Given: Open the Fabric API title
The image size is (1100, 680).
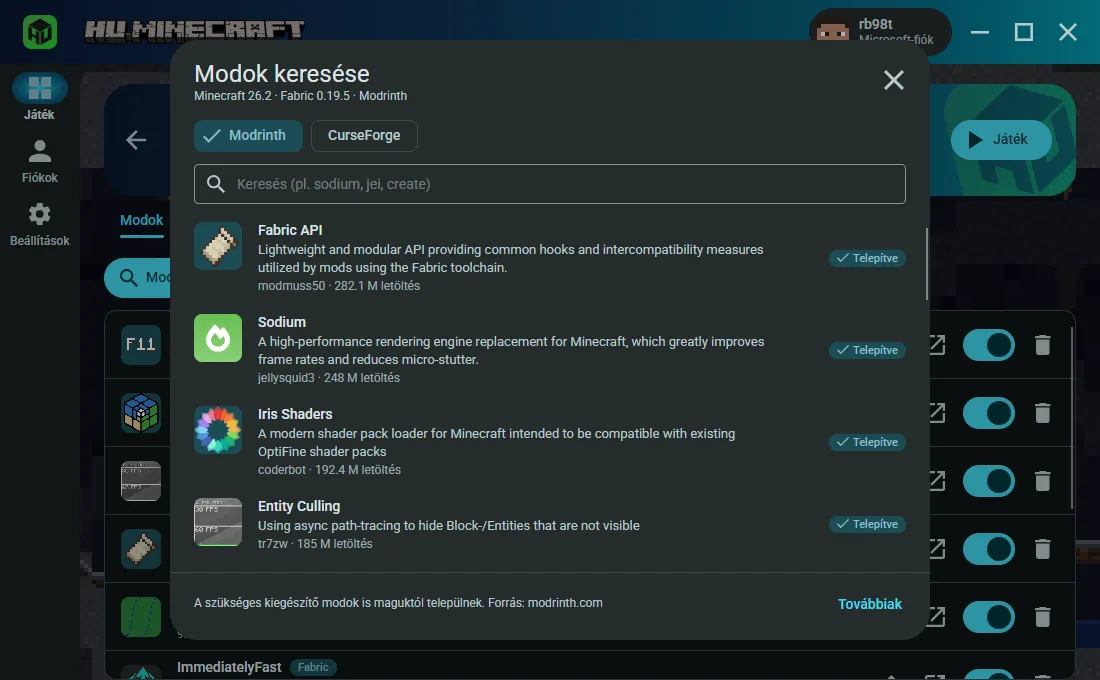Looking at the screenshot, I should (x=290, y=230).
